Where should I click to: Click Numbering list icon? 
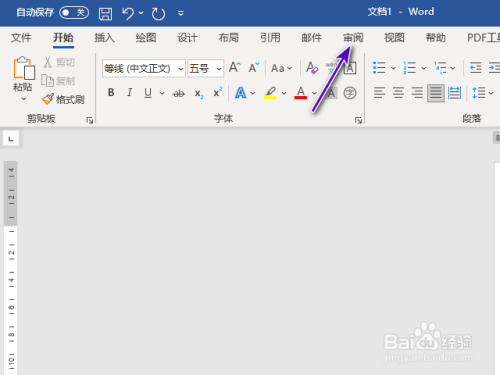point(410,68)
